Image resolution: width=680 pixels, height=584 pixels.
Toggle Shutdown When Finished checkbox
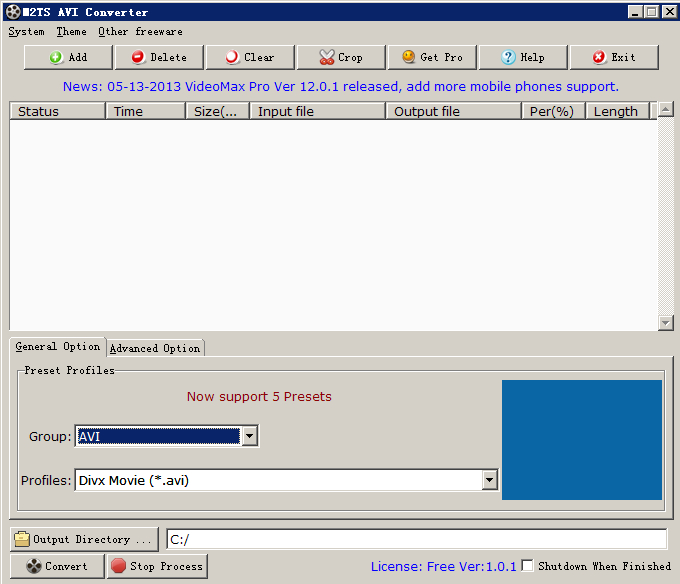click(x=527, y=565)
